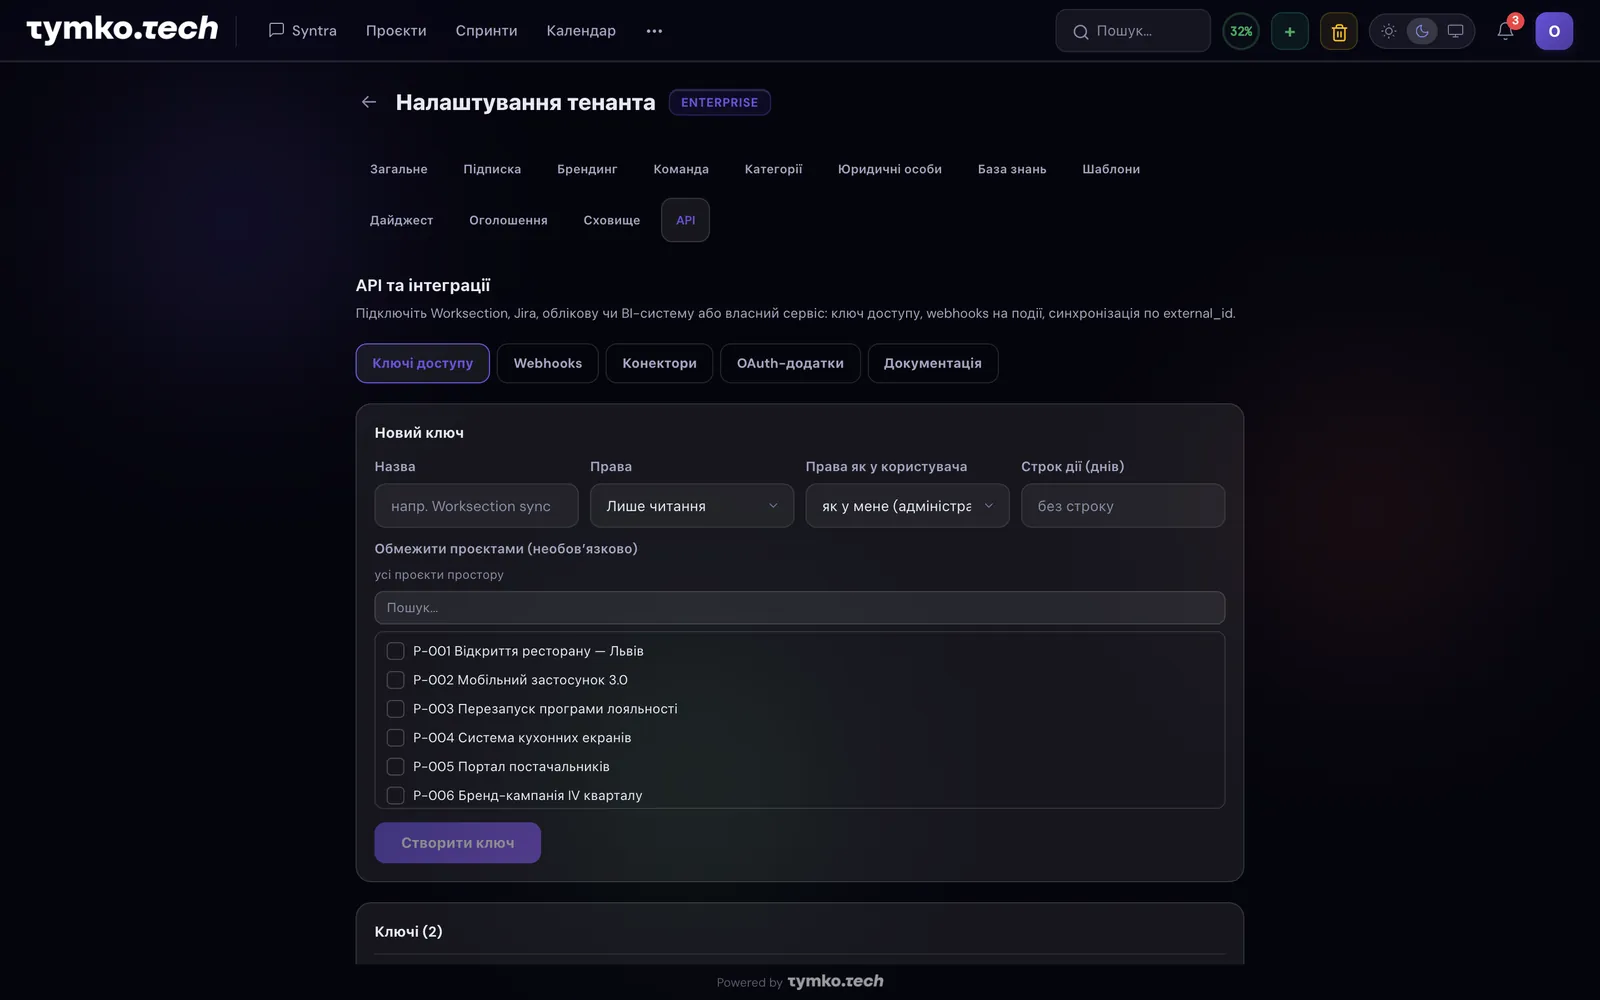Expand the Права як у користувача dropdown
Image resolution: width=1600 pixels, height=1000 pixels.
pos(907,506)
